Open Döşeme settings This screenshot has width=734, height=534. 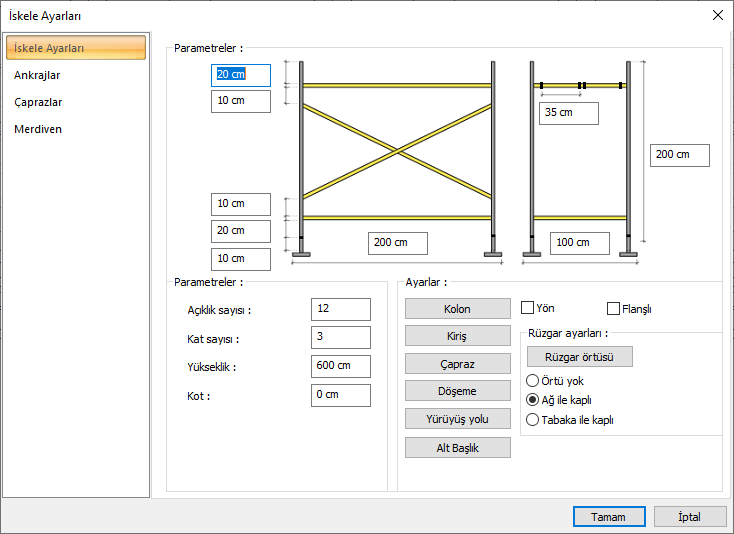pos(457,391)
